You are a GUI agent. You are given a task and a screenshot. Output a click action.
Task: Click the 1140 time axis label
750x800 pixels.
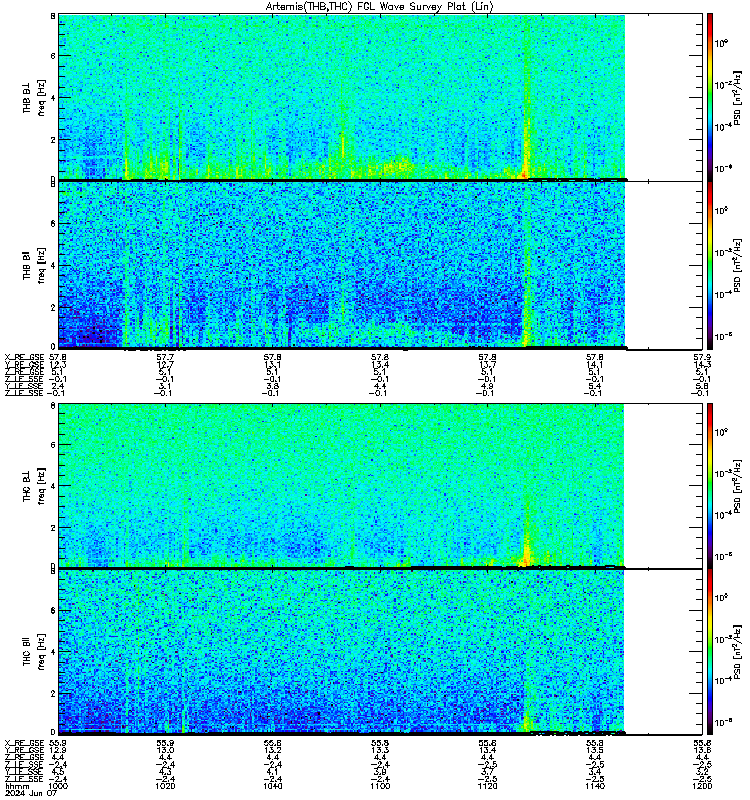click(595, 786)
